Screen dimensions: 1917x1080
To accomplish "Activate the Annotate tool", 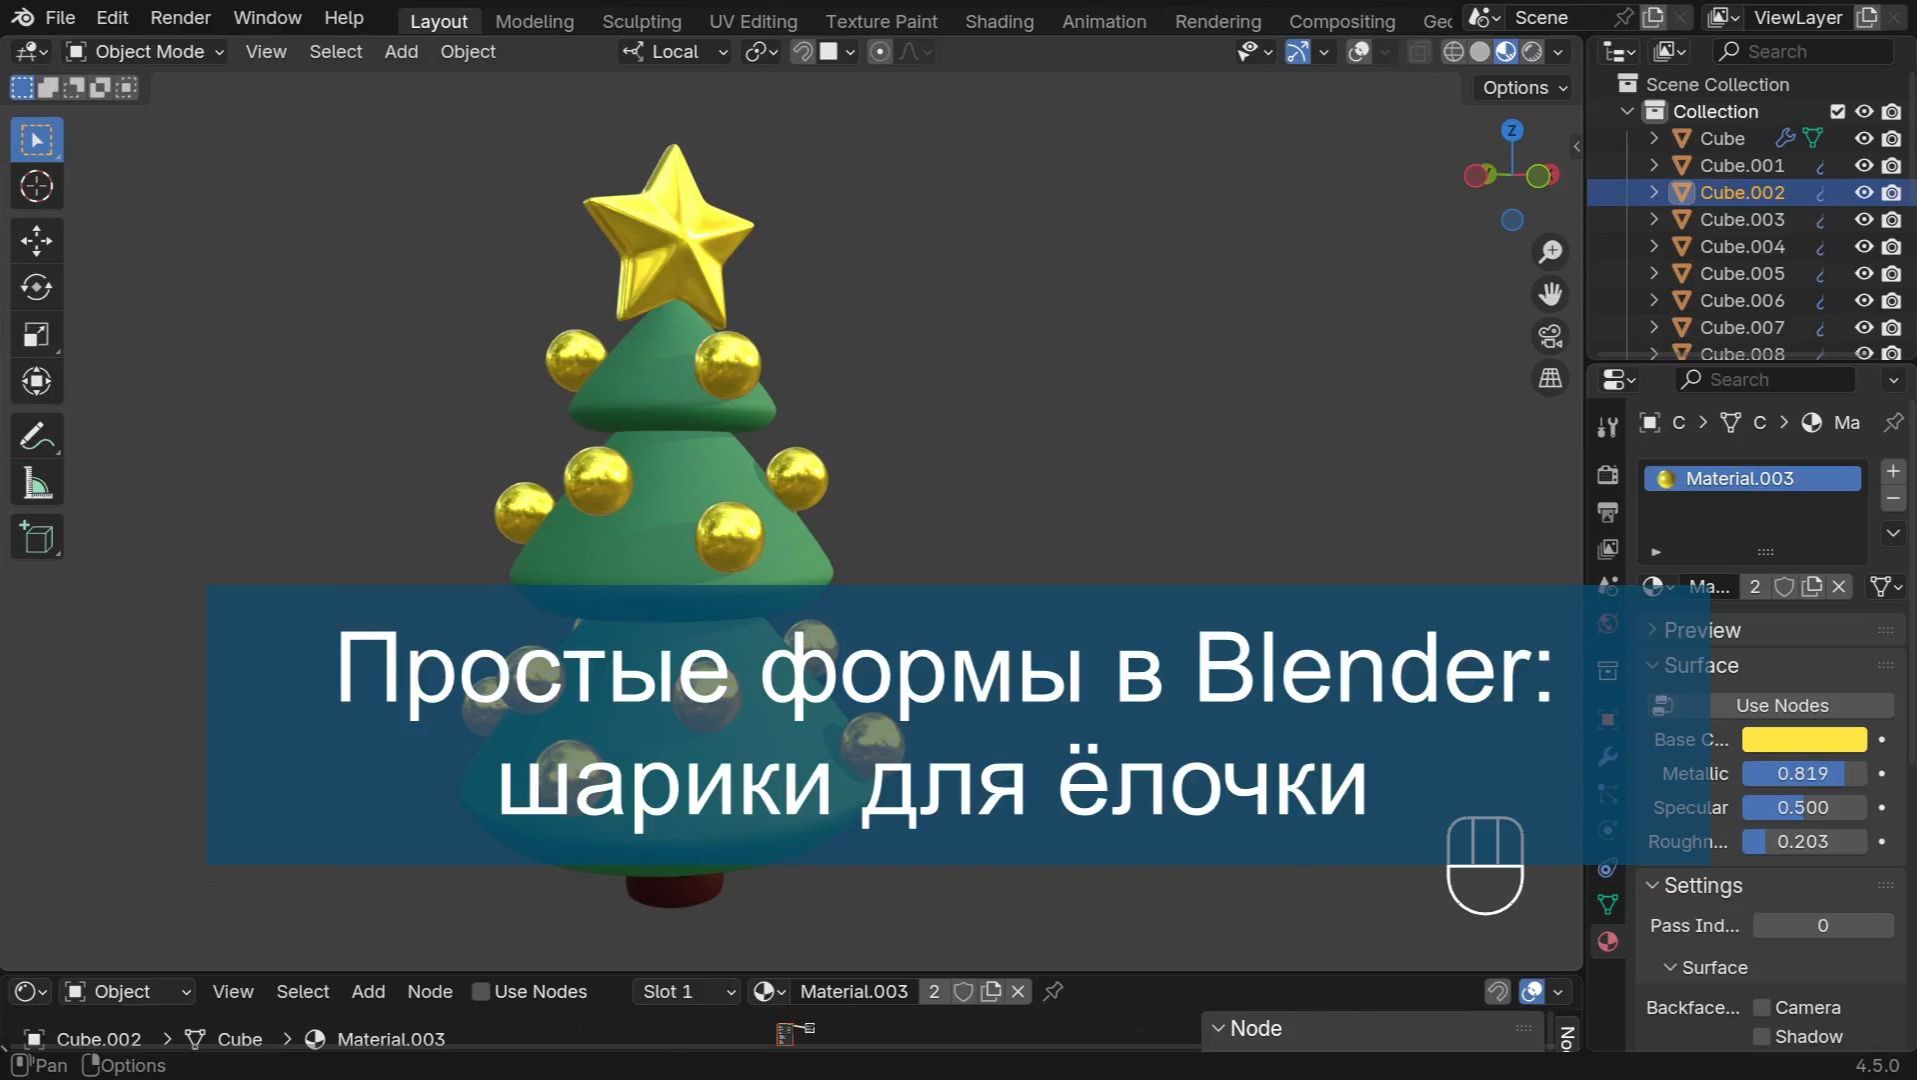I will [x=36, y=435].
